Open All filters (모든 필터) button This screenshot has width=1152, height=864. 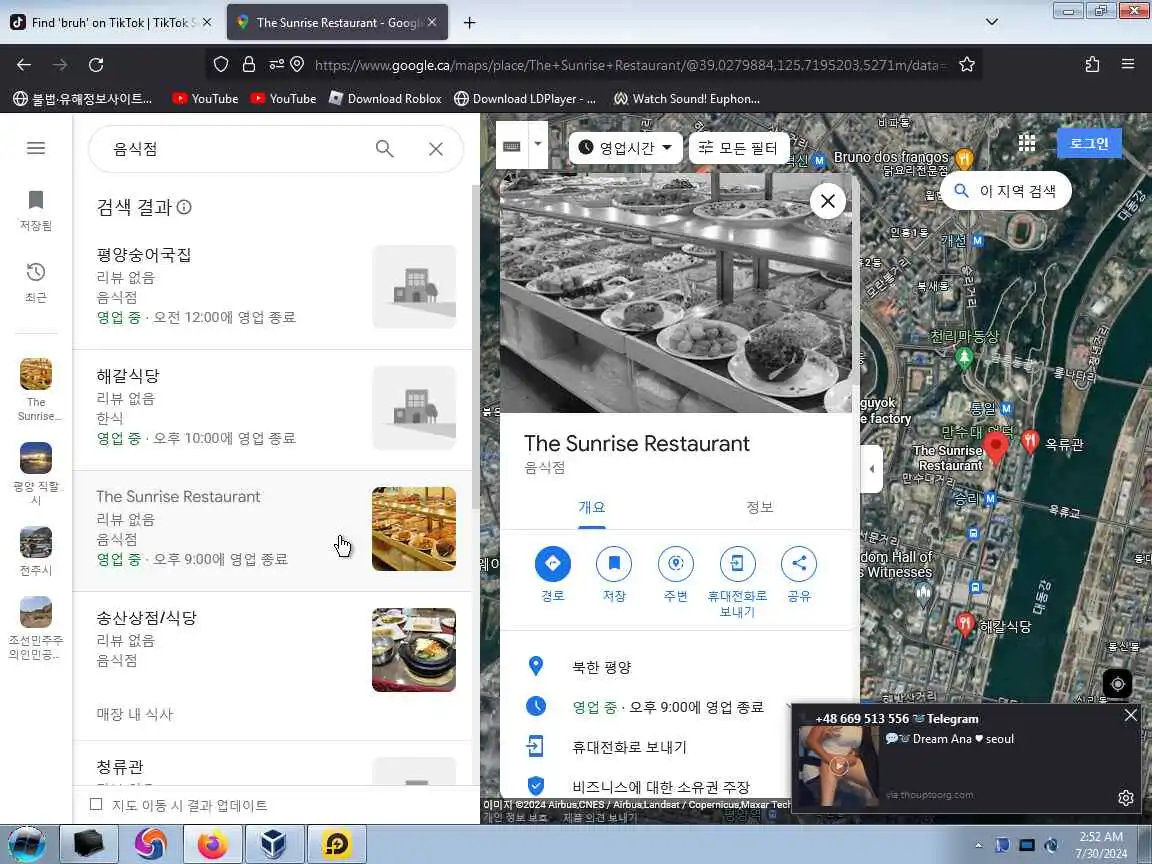(738, 148)
